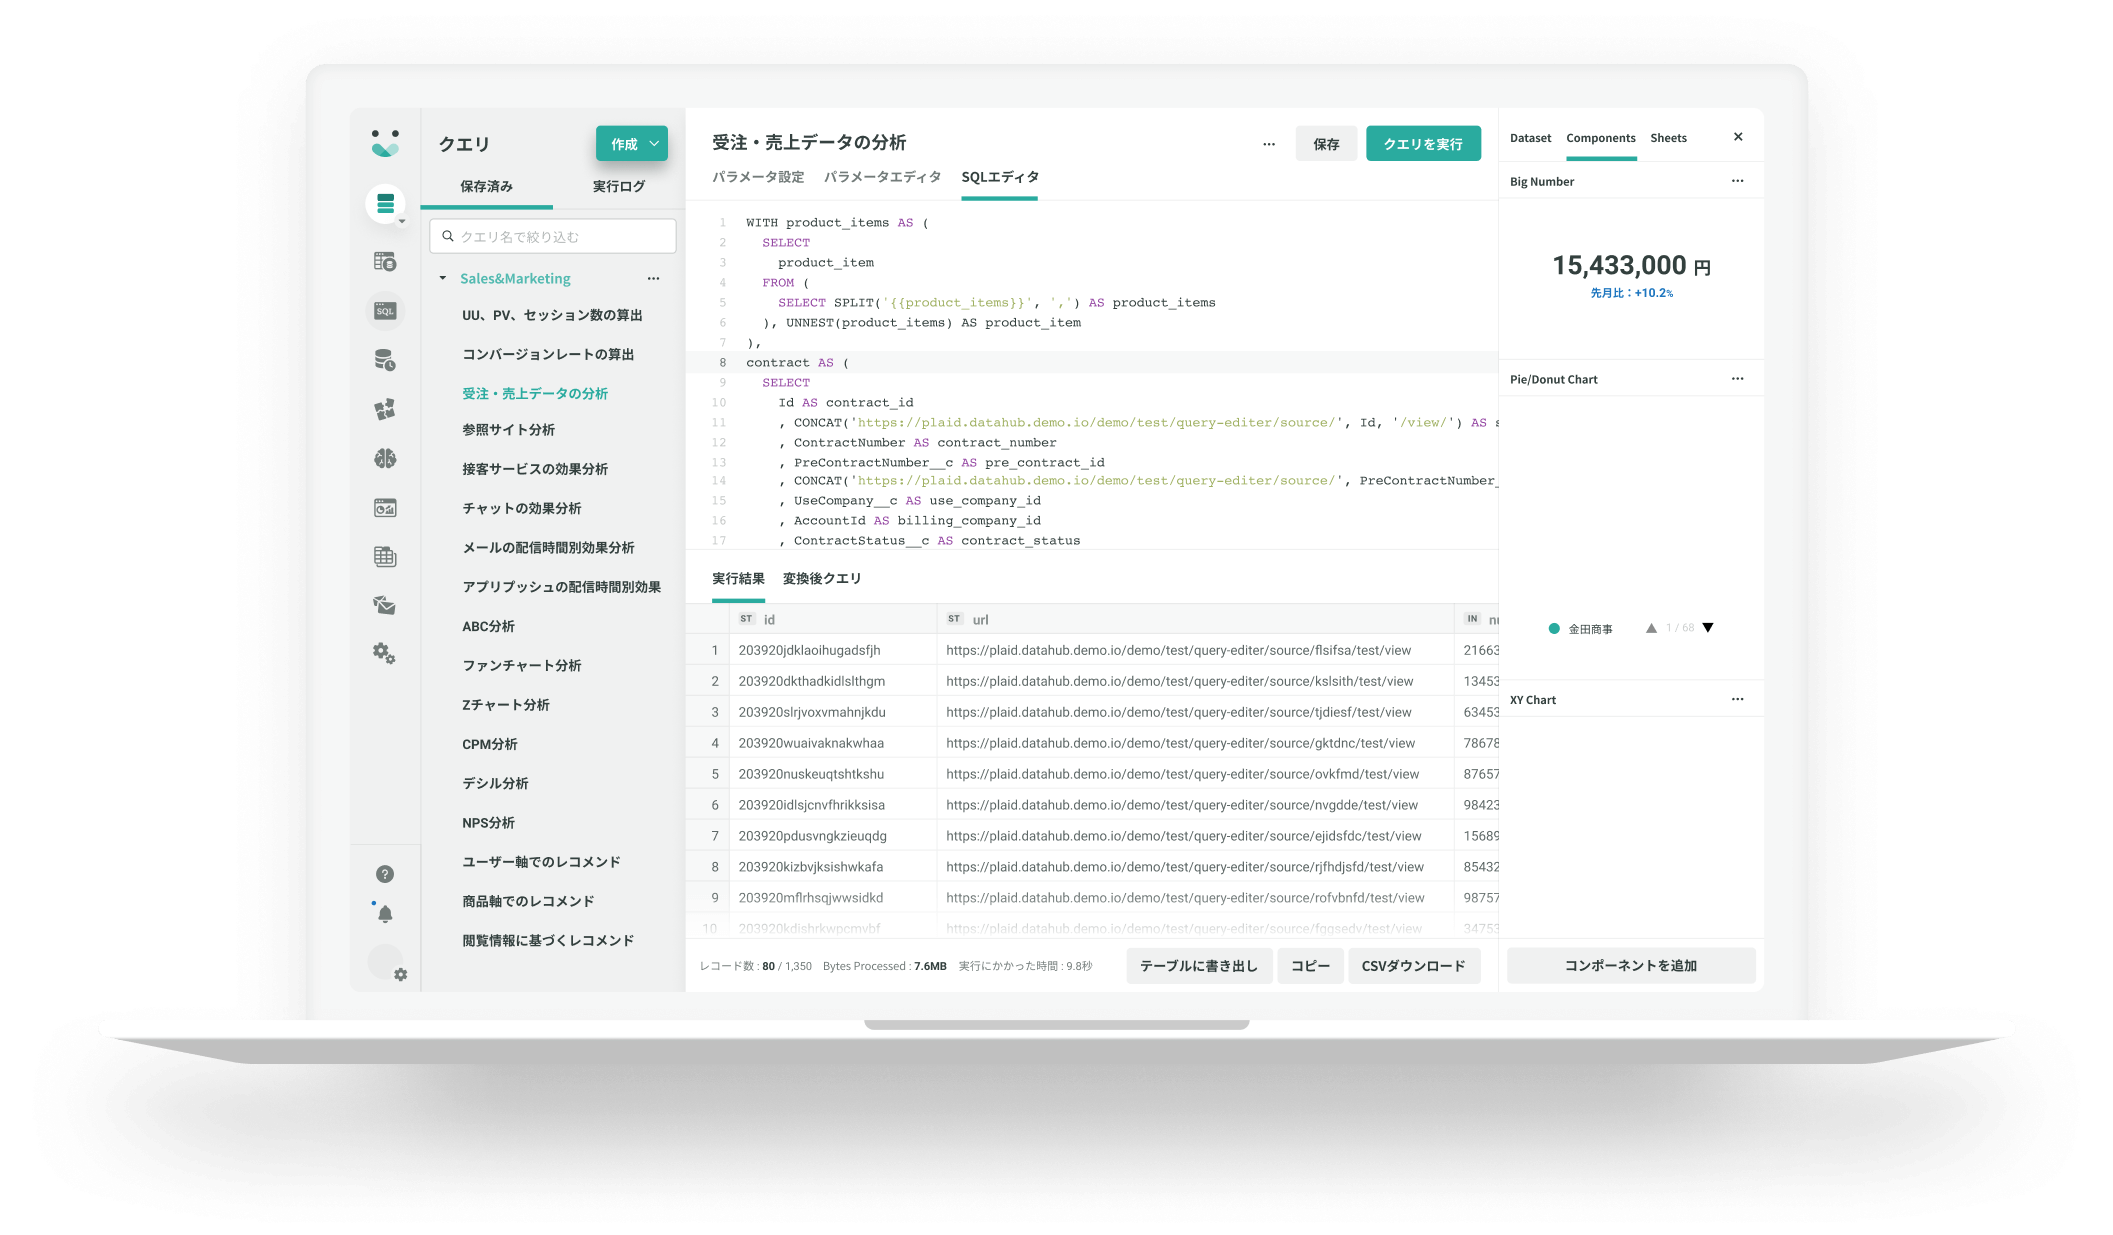Open the 作成 dropdown
This screenshot has width=2113, height=1235.
(x=631, y=143)
